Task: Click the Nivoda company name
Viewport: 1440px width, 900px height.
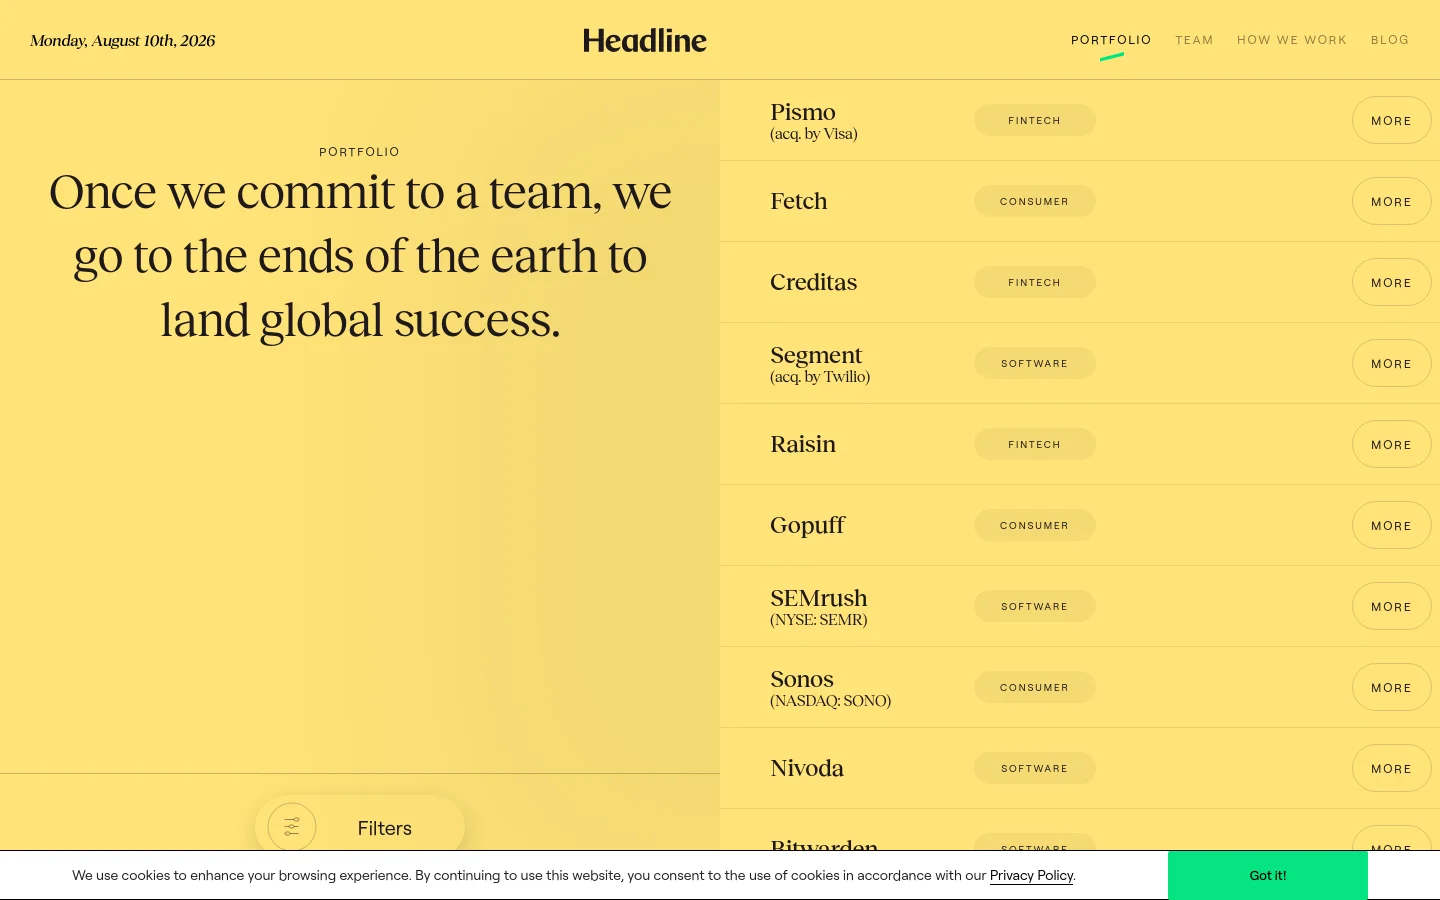Action: point(807,768)
